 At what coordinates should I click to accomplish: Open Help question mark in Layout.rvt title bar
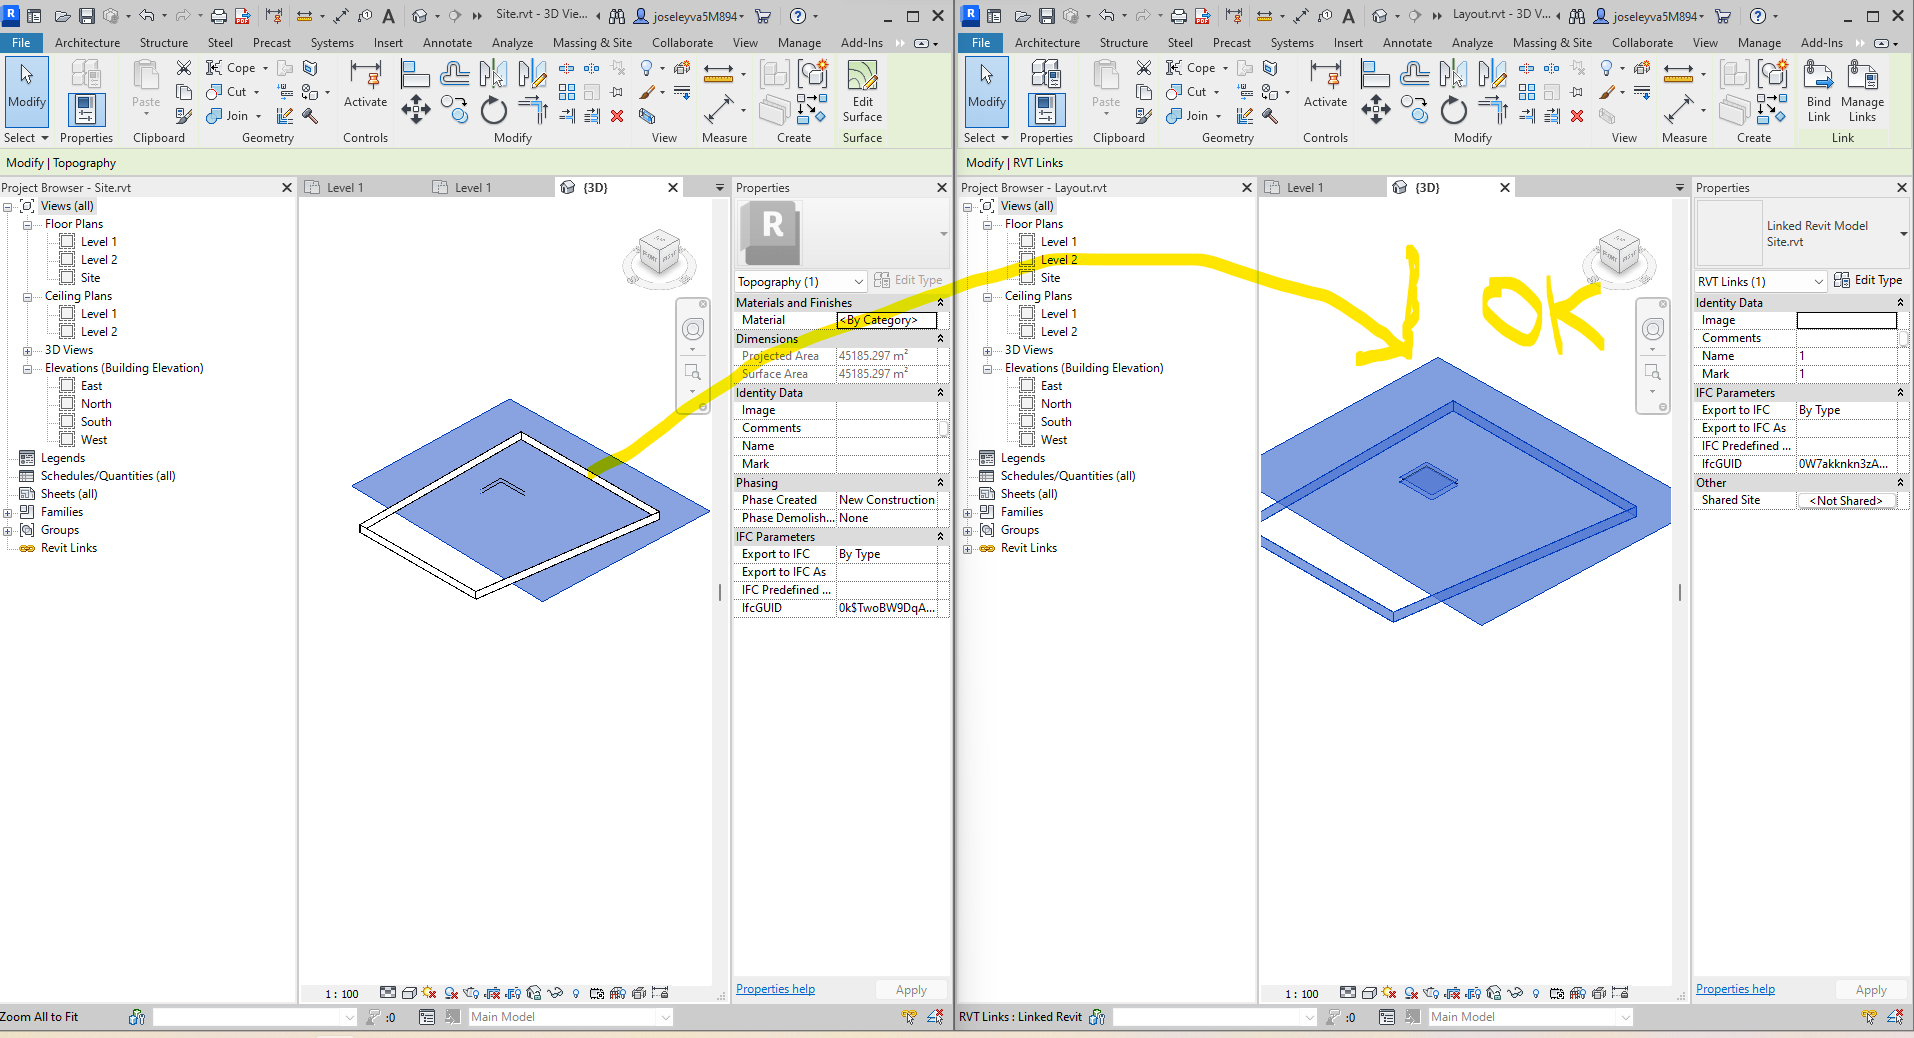(1757, 16)
